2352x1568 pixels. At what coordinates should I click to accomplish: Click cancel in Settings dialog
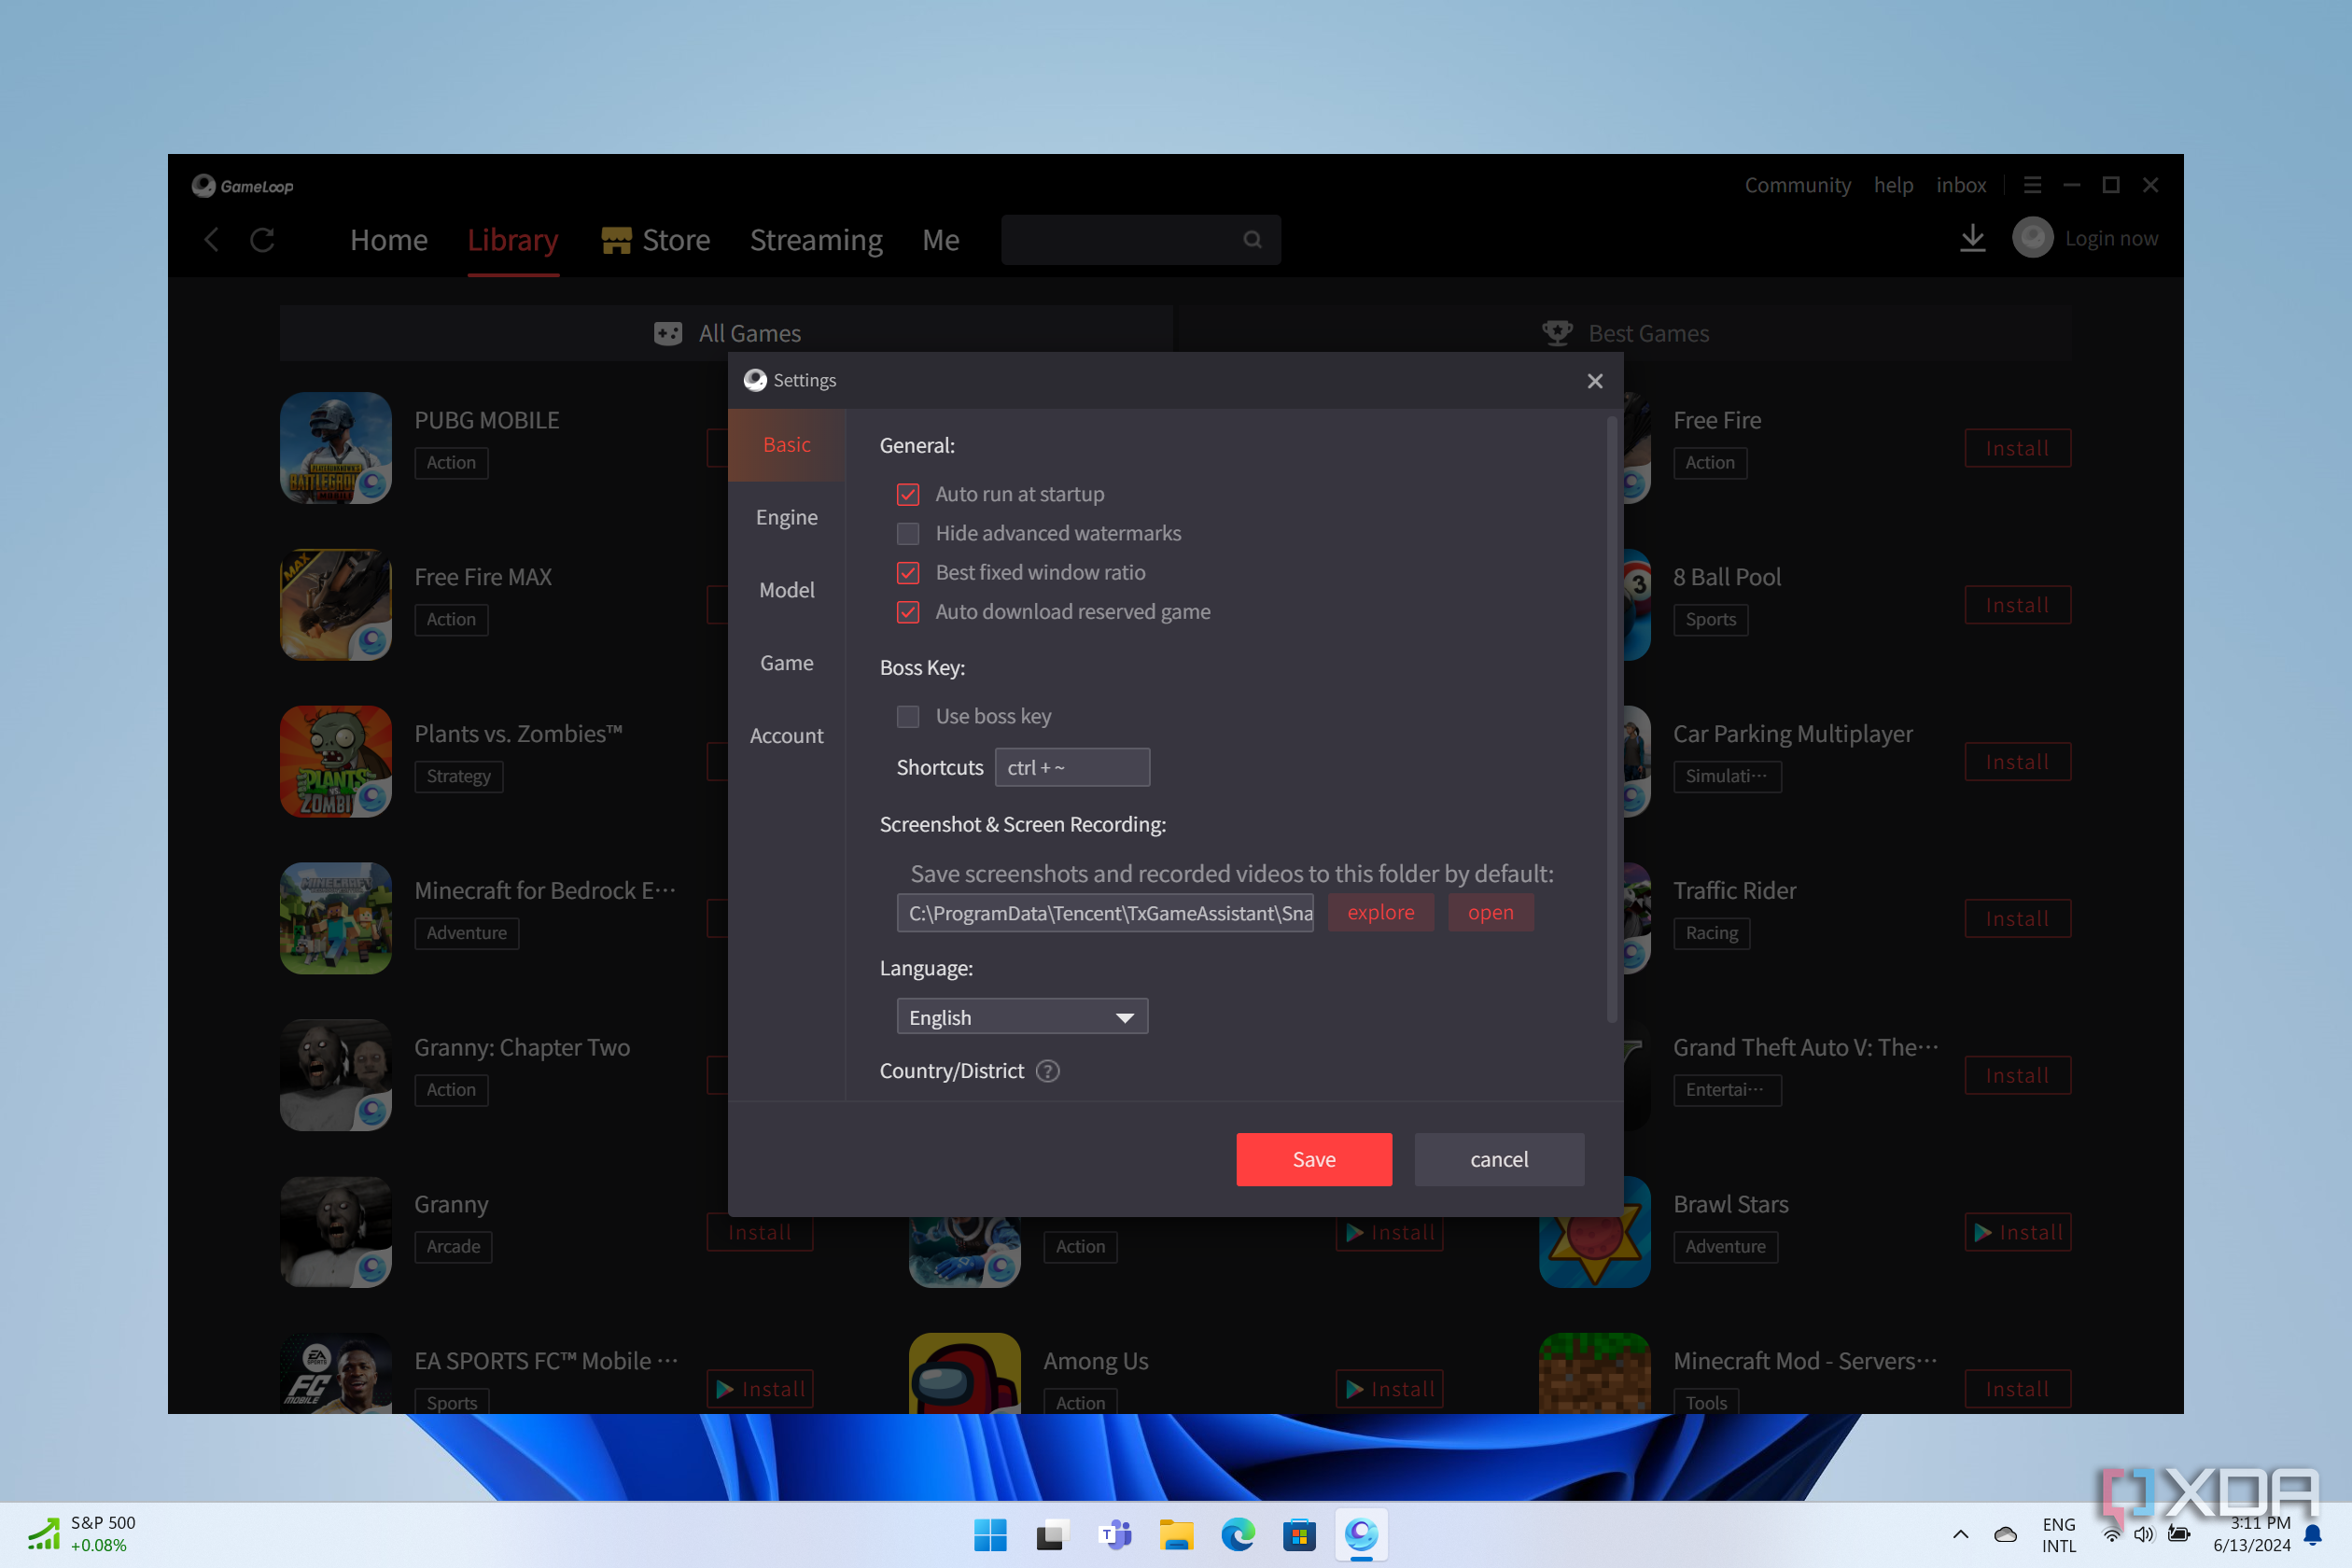(x=1499, y=1160)
